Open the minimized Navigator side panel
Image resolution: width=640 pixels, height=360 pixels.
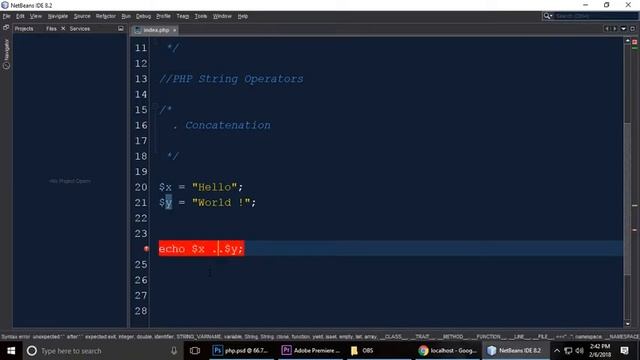coord(6,54)
